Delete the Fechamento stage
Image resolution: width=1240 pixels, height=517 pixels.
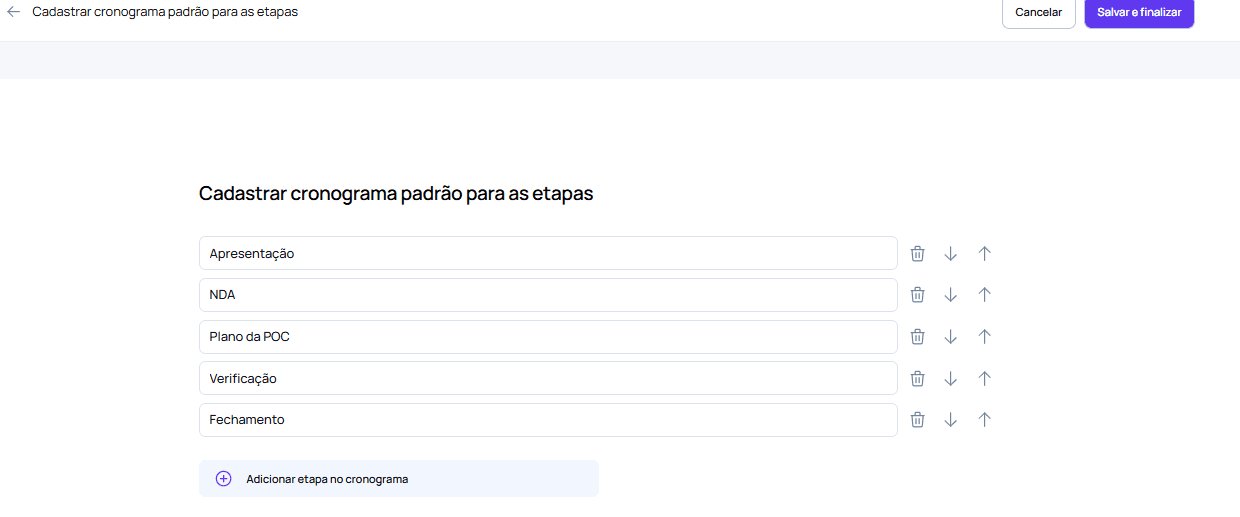(917, 420)
